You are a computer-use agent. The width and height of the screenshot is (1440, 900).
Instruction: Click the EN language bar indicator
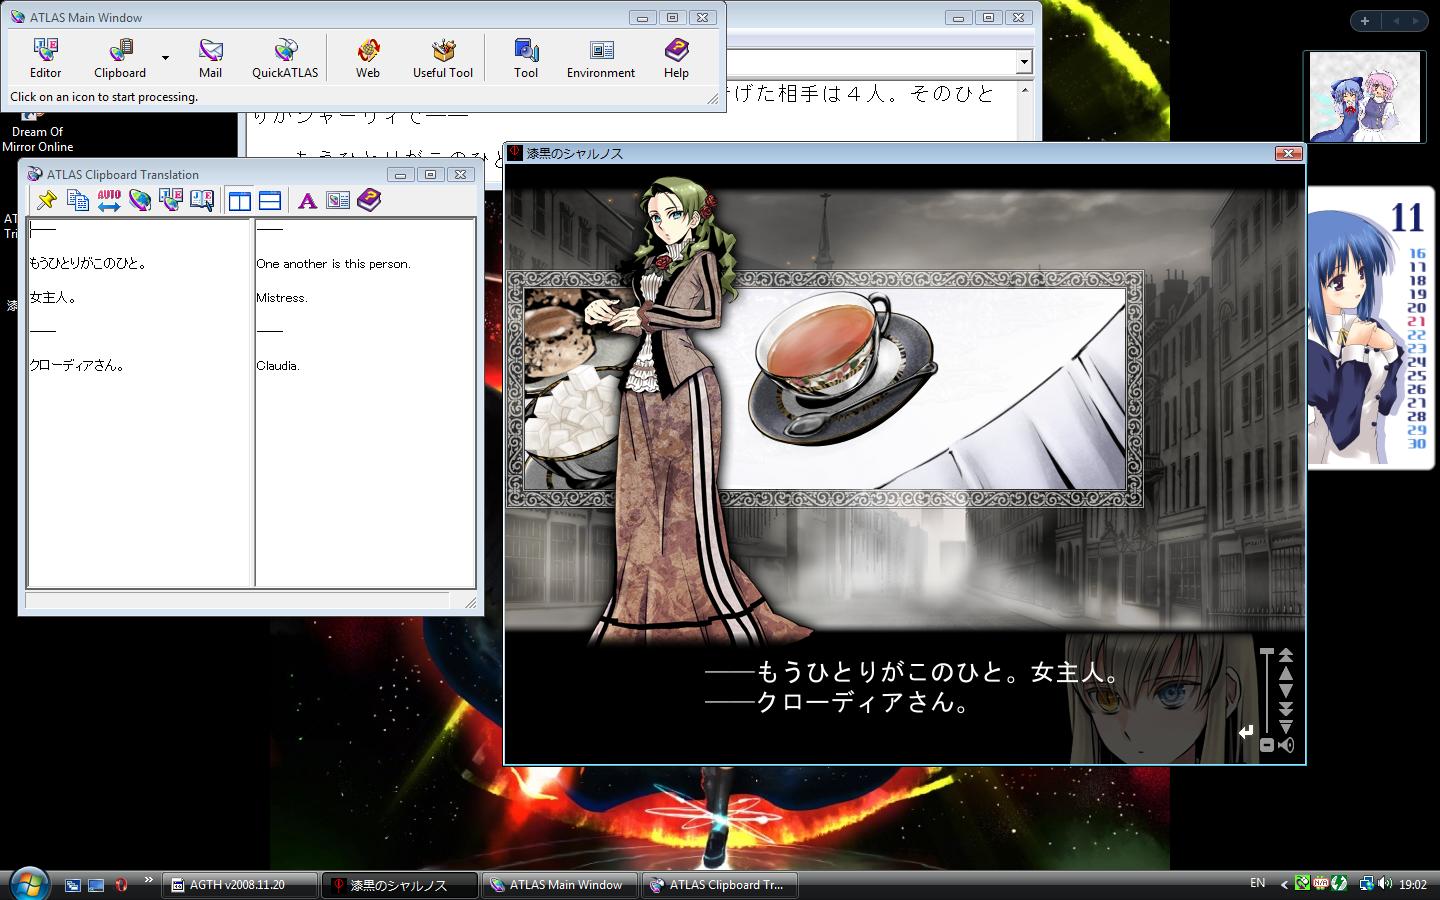(1257, 883)
